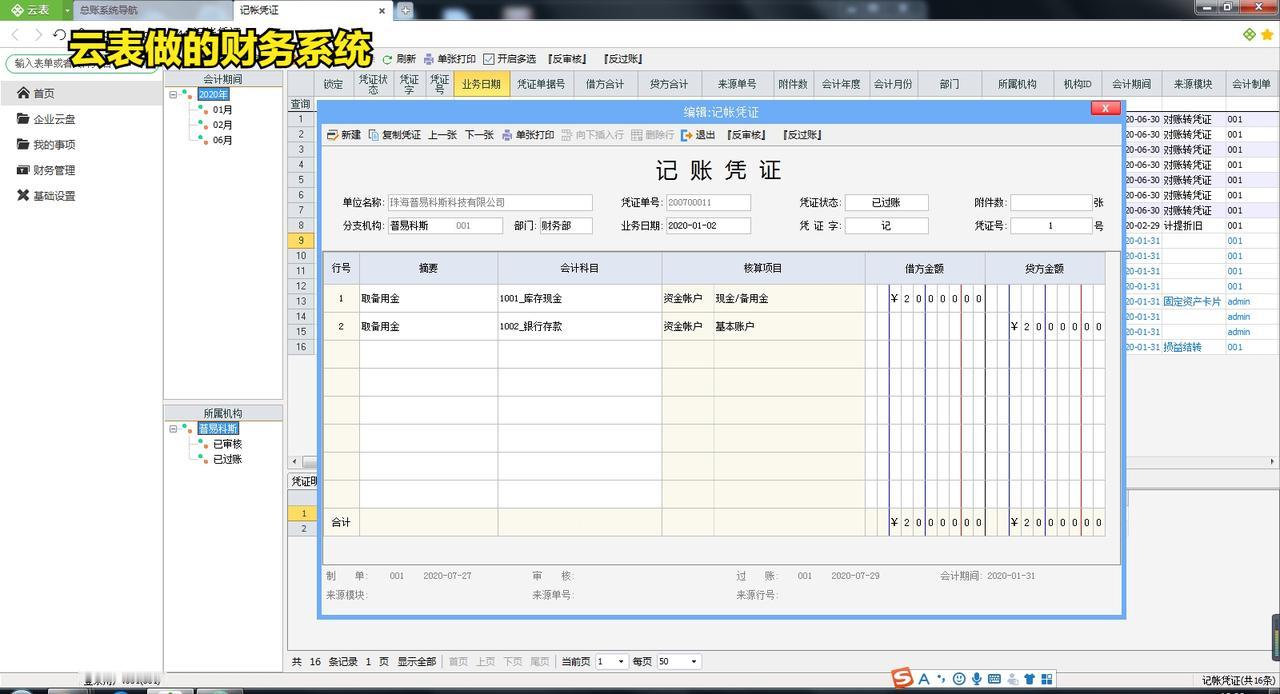This screenshot has height=694, width=1280.
Task: Click the Sogou skin shirt icon
Action: click(1029, 679)
